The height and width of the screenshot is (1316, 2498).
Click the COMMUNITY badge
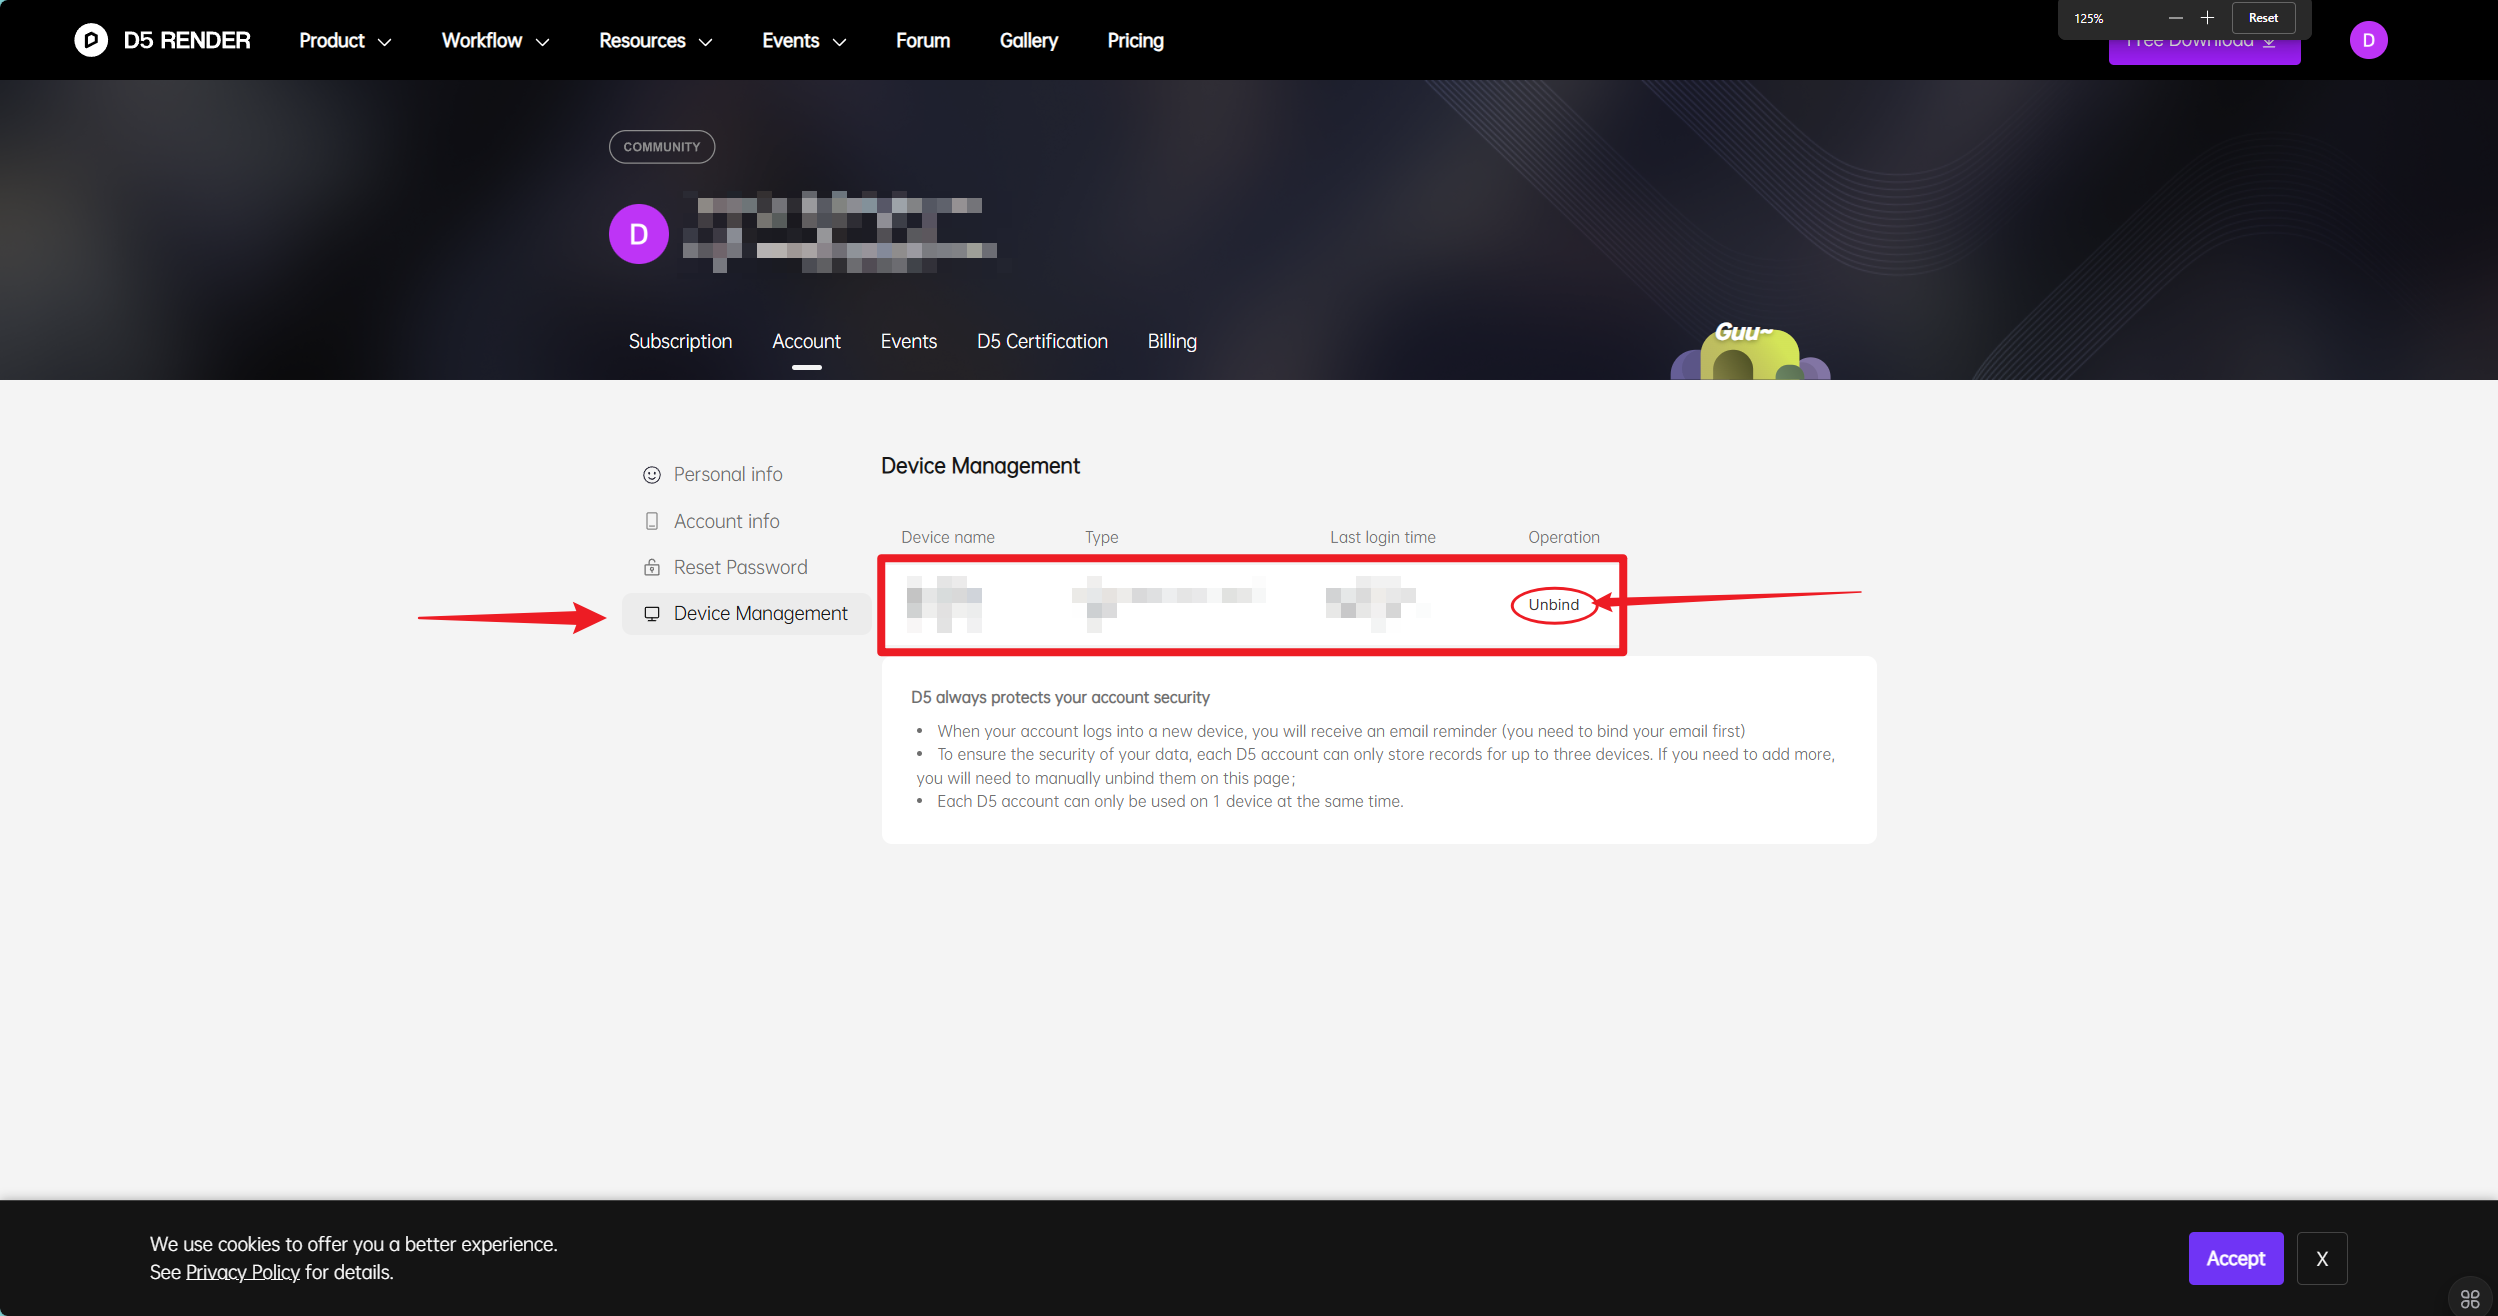point(662,147)
